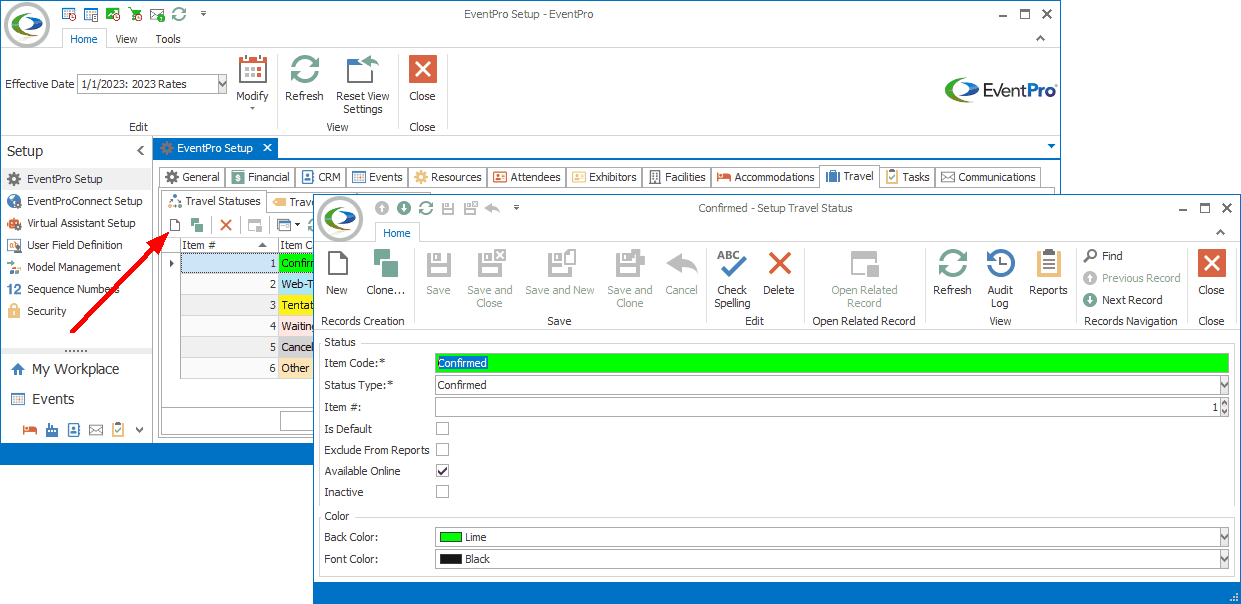Click the green refresh arrows in main quick access toolbar
Viewport: 1241px width, 604px height.
(179, 14)
